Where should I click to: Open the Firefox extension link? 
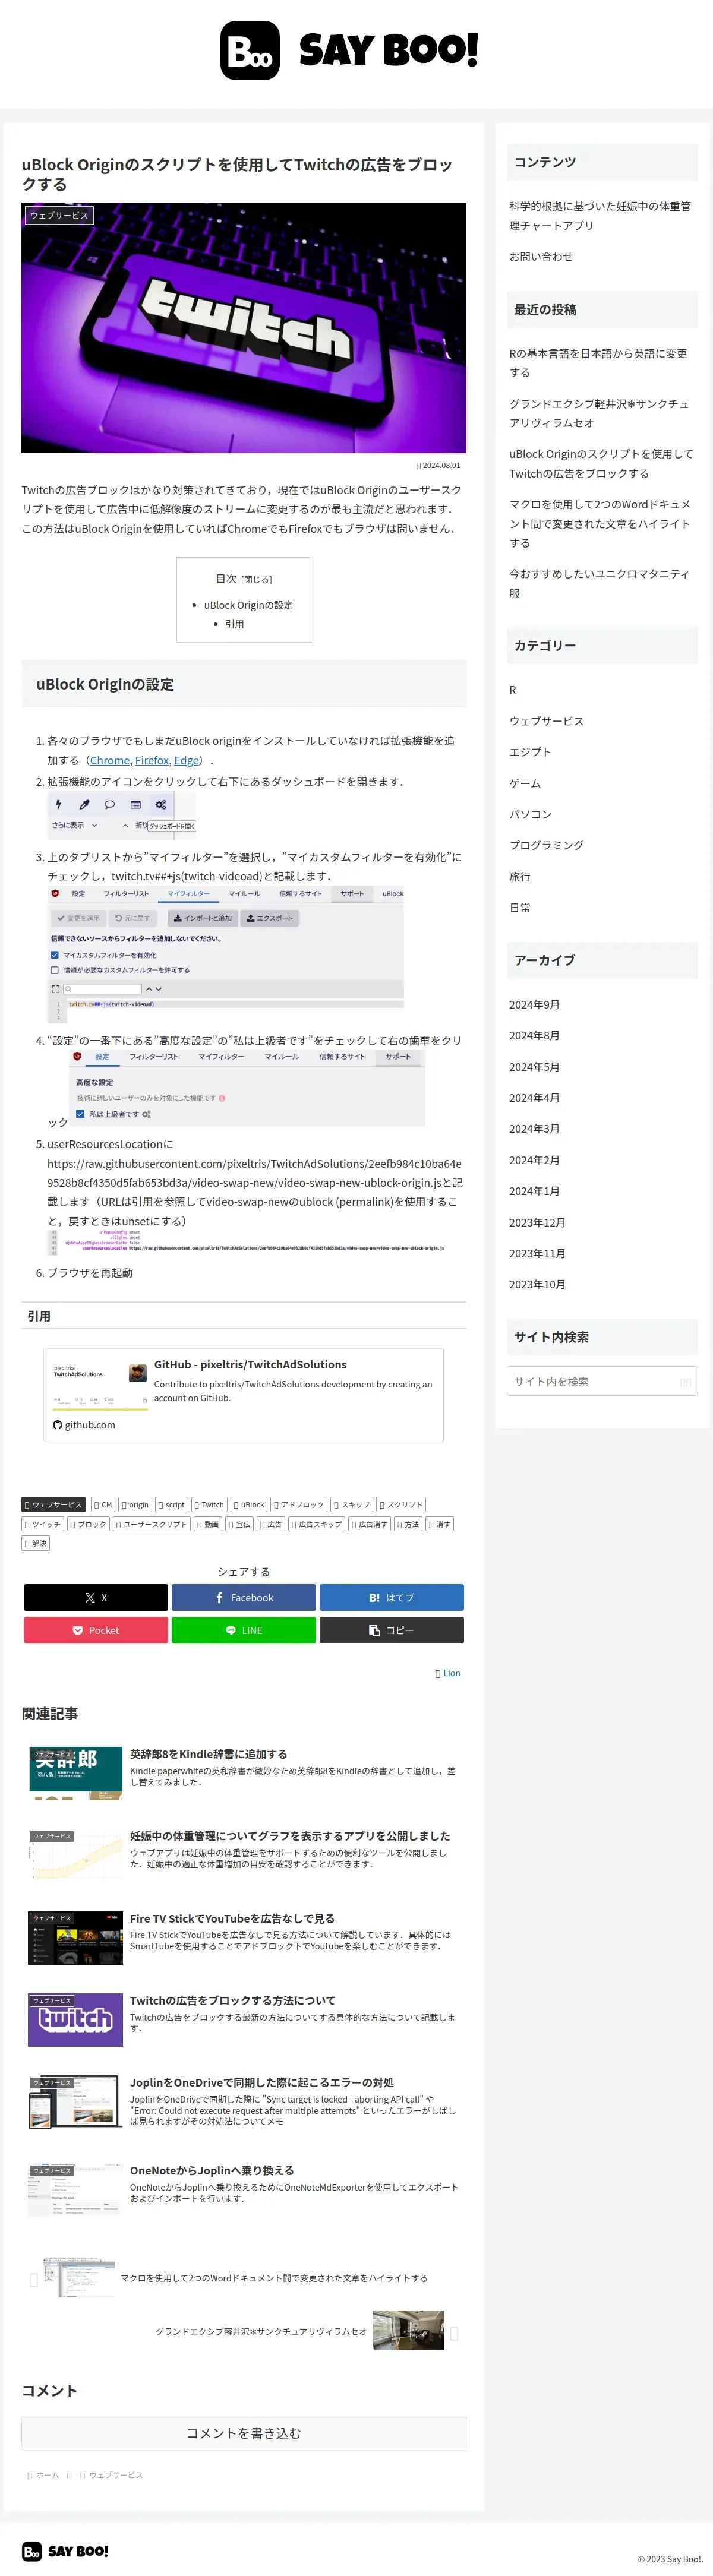(x=152, y=760)
